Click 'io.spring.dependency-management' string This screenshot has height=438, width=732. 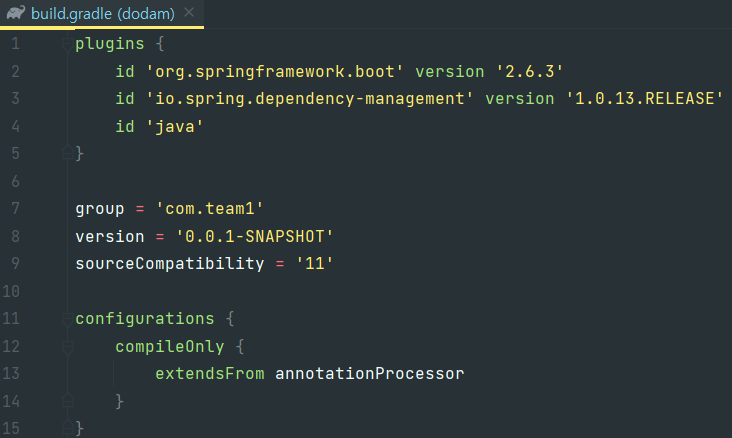[x=310, y=99]
